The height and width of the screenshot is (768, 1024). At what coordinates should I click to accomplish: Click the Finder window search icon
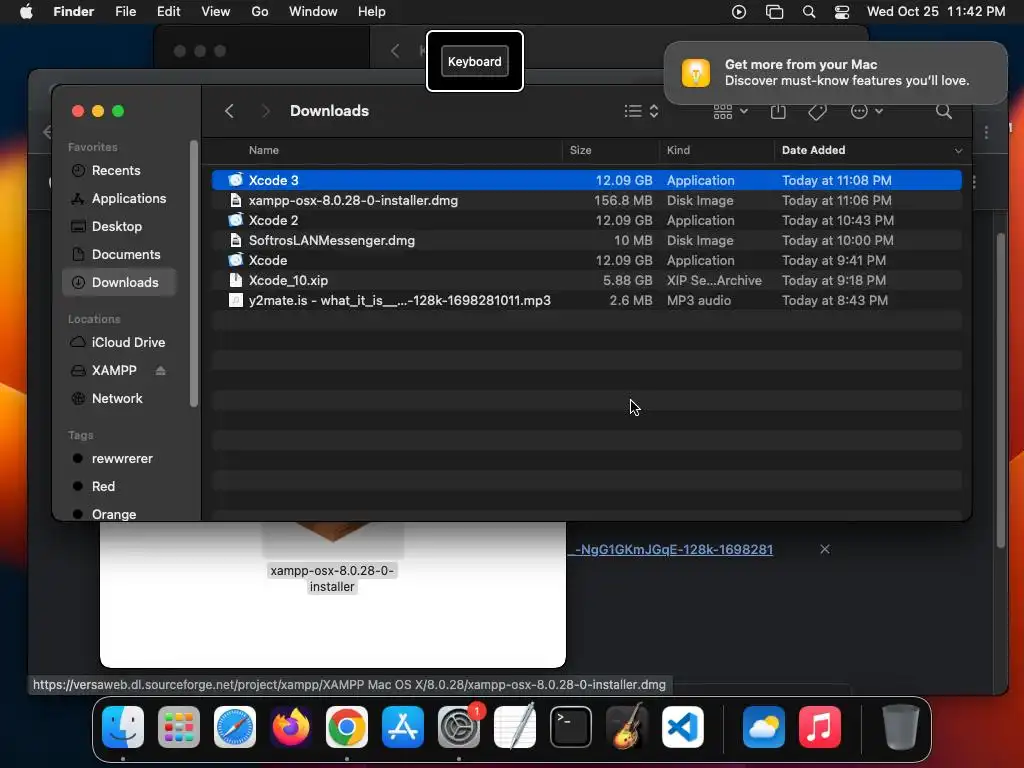(944, 111)
